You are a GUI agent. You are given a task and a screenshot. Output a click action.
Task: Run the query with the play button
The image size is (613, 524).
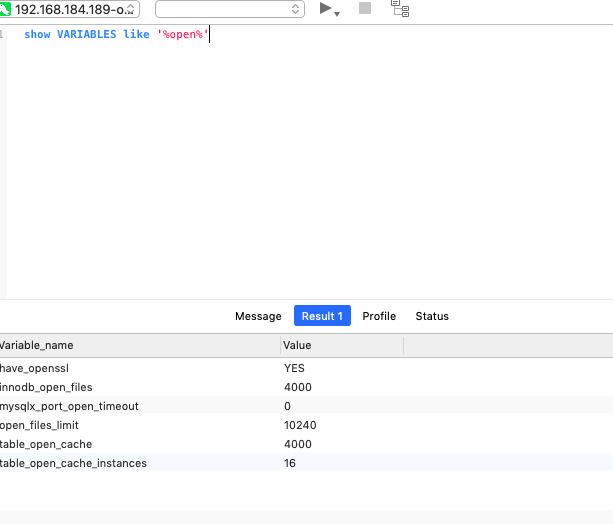pyautogui.click(x=325, y=8)
